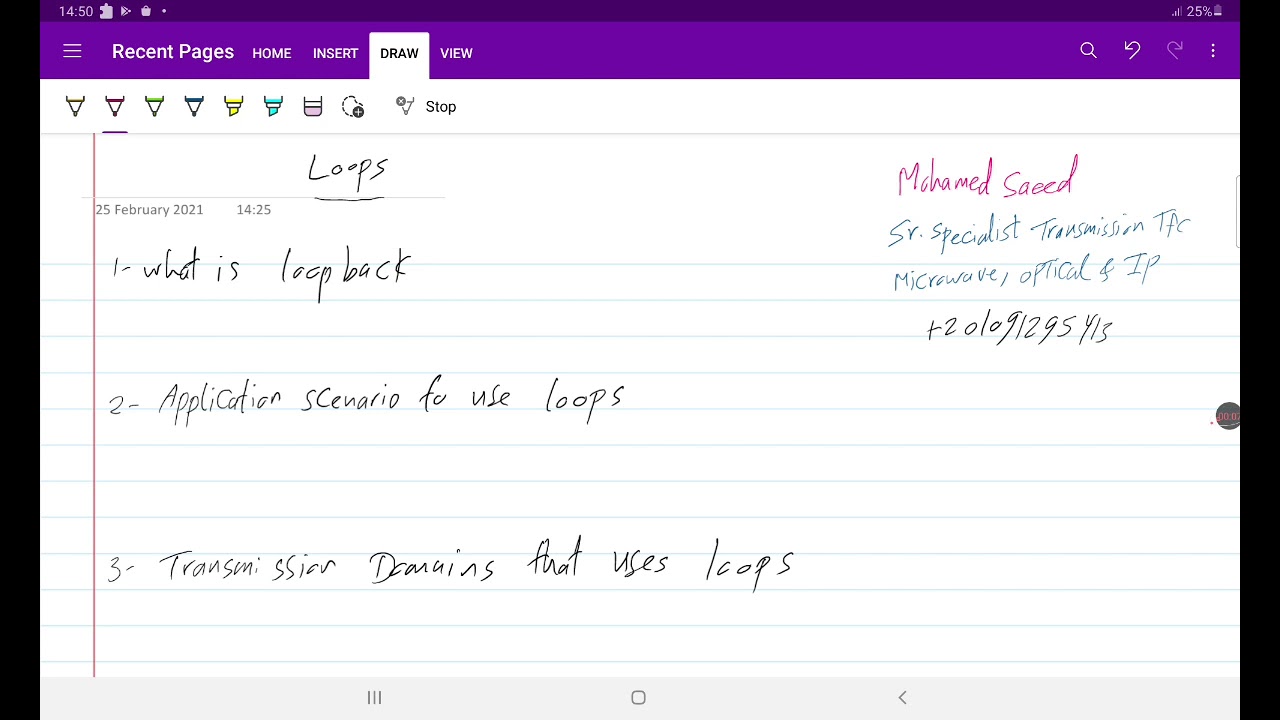Select the yellow highlighter

[233, 106]
